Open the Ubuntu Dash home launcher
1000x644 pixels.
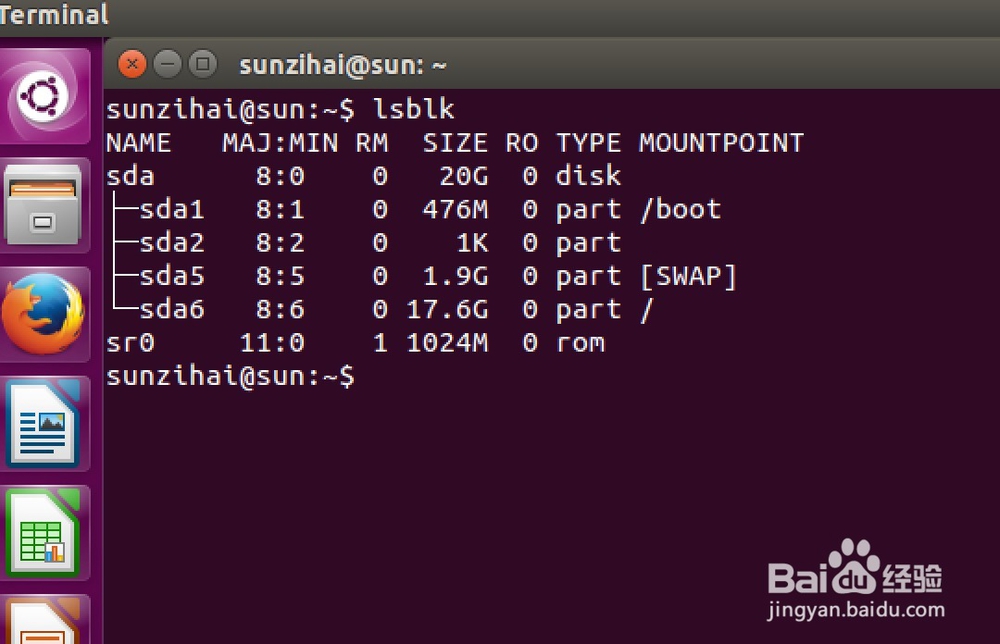pyautogui.click(x=43, y=97)
